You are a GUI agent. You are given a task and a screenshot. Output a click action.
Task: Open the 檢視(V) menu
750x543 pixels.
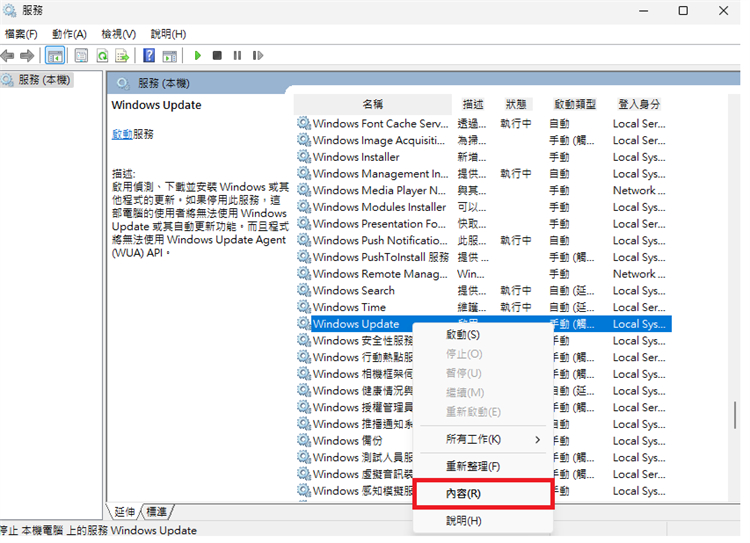pyautogui.click(x=119, y=34)
